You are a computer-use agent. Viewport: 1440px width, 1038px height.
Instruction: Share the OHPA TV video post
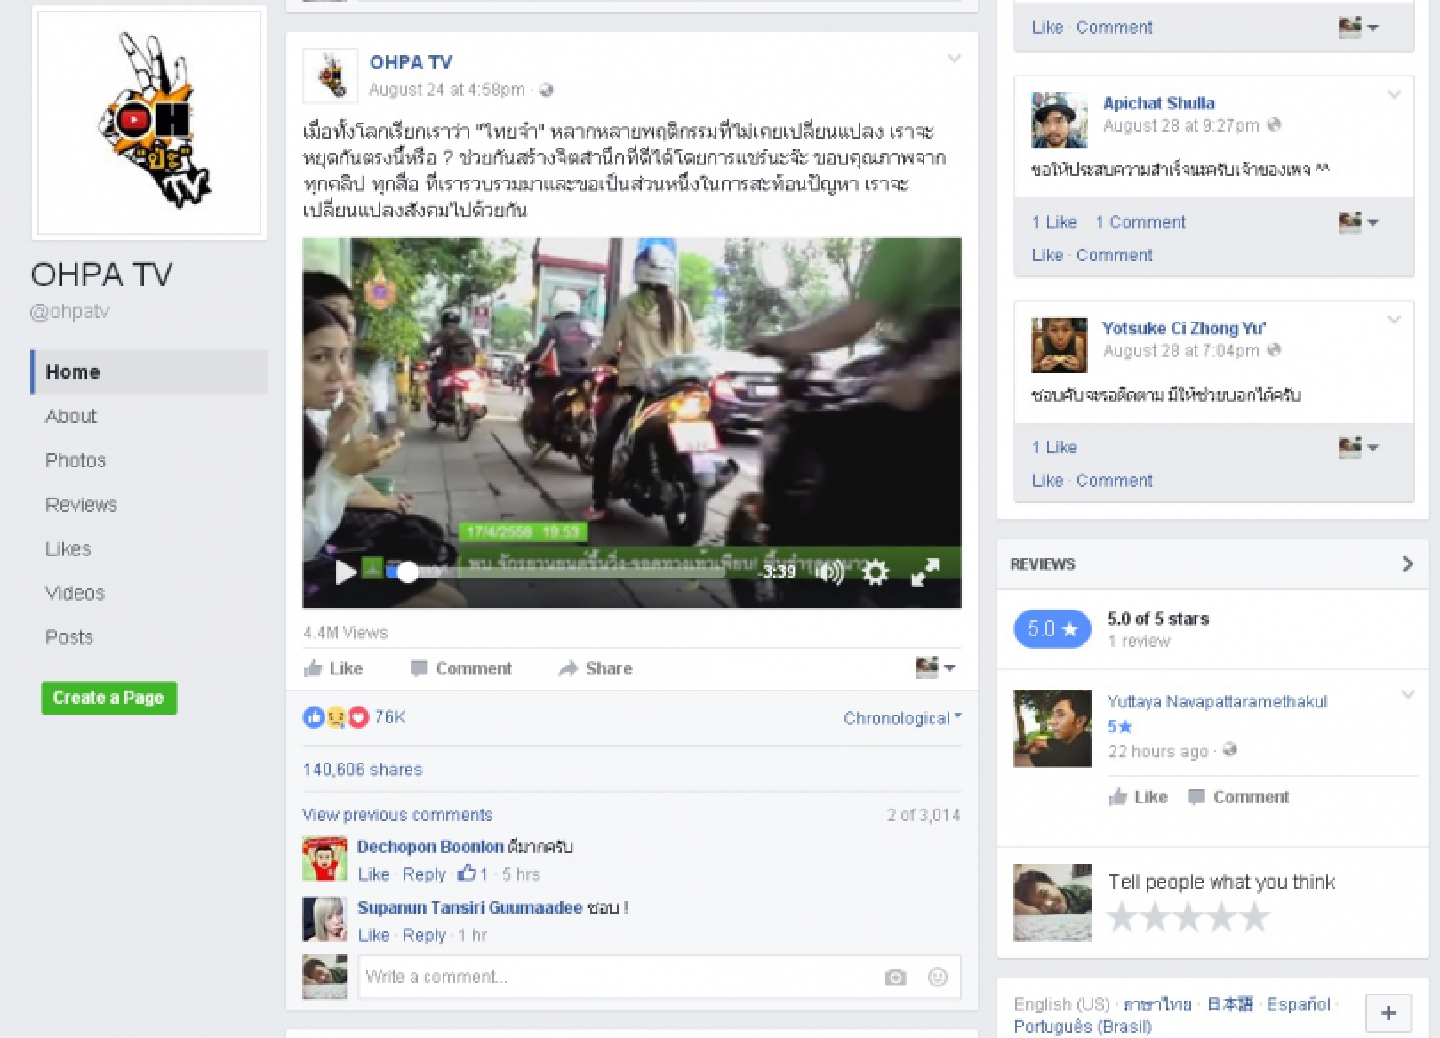point(596,668)
